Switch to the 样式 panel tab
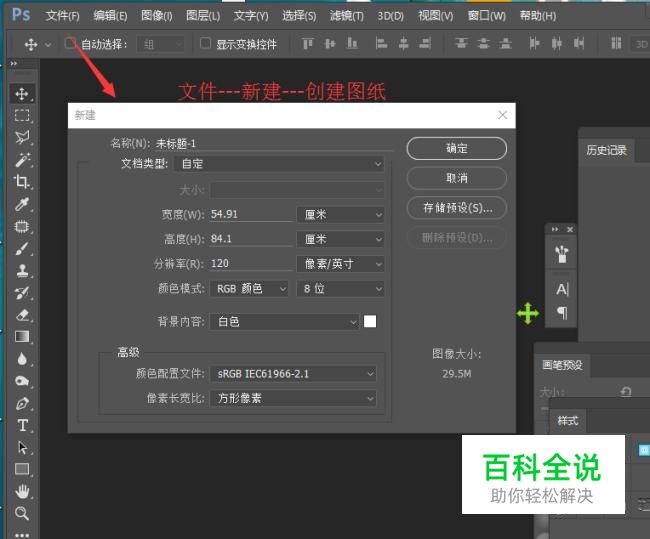This screenshot has height=539, width=650. click(x=568, y=421)
